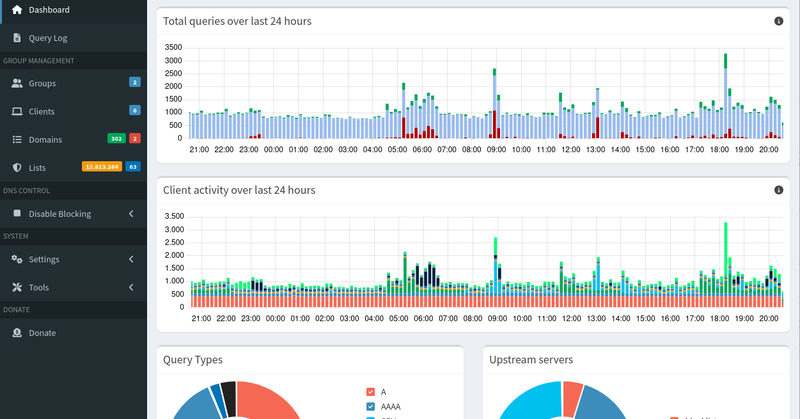800x419 pixels.
Task: Uncheck the A query type legend checkbox
Action: coord(370,392)
